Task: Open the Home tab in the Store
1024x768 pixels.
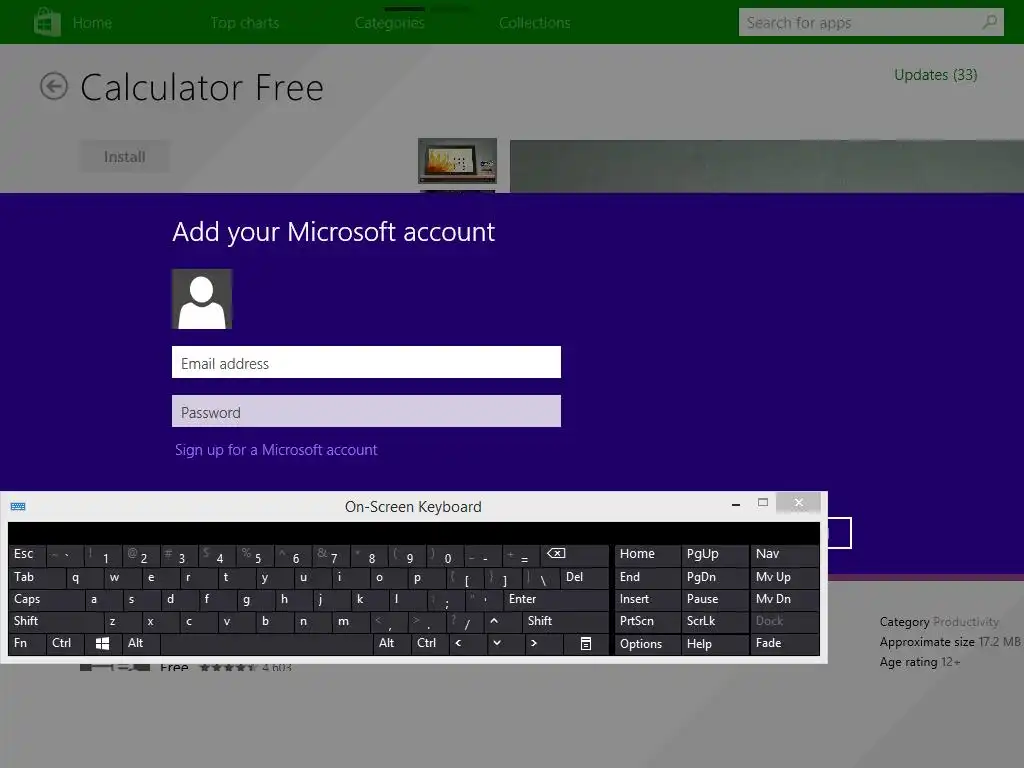Action: pos(92,23)
